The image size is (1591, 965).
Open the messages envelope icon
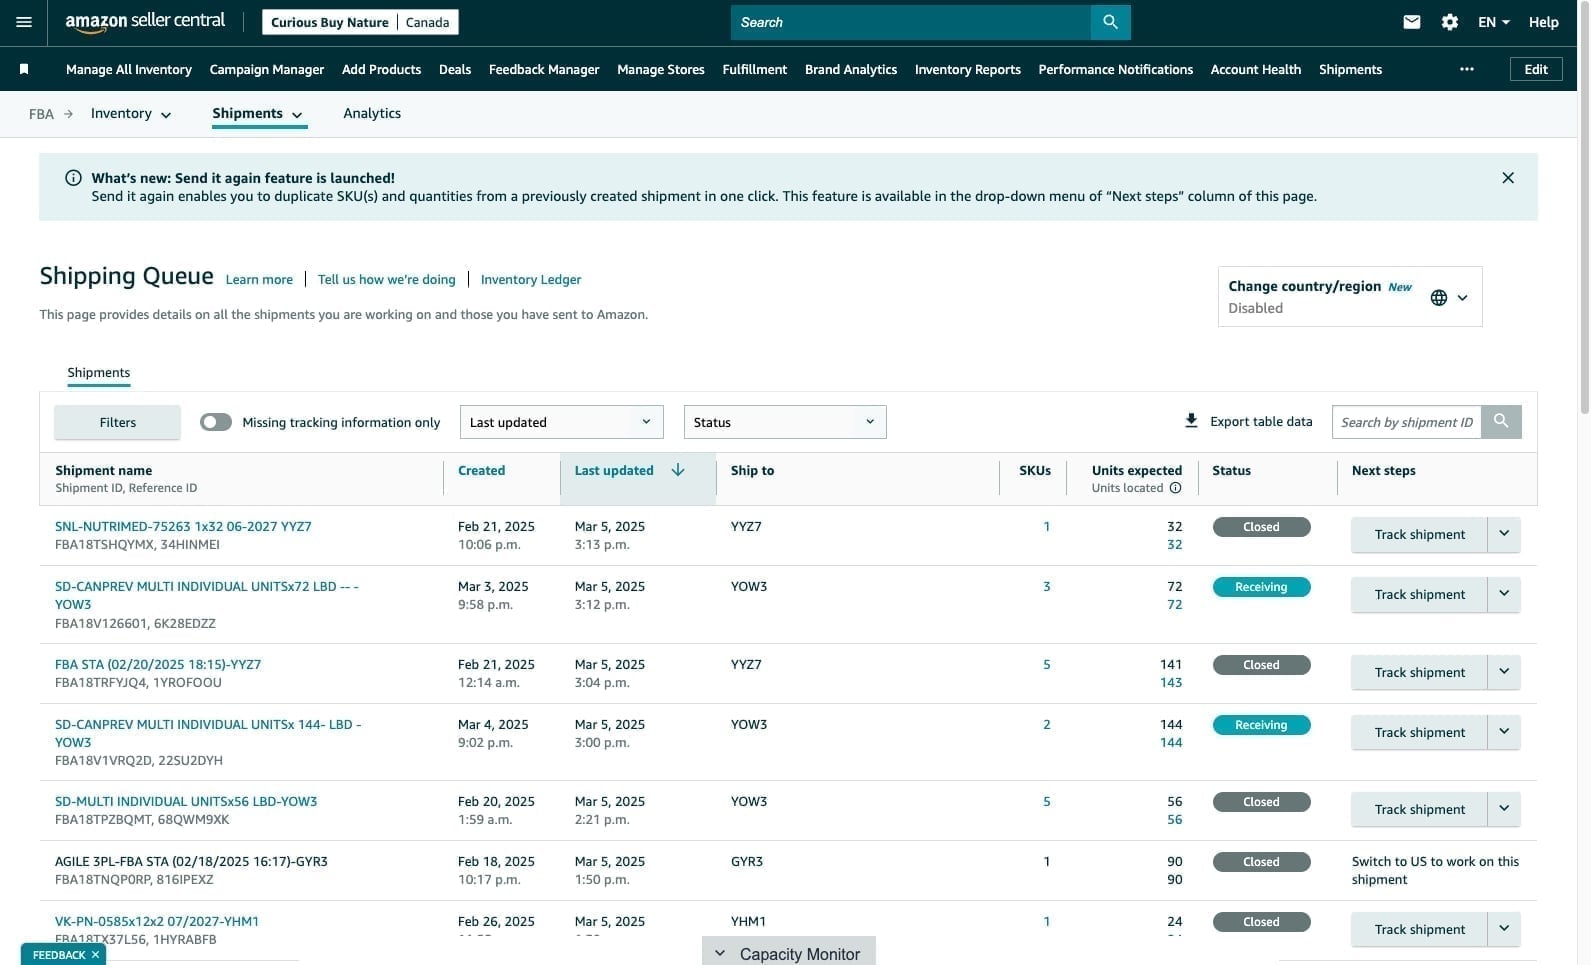(1411, 22)
